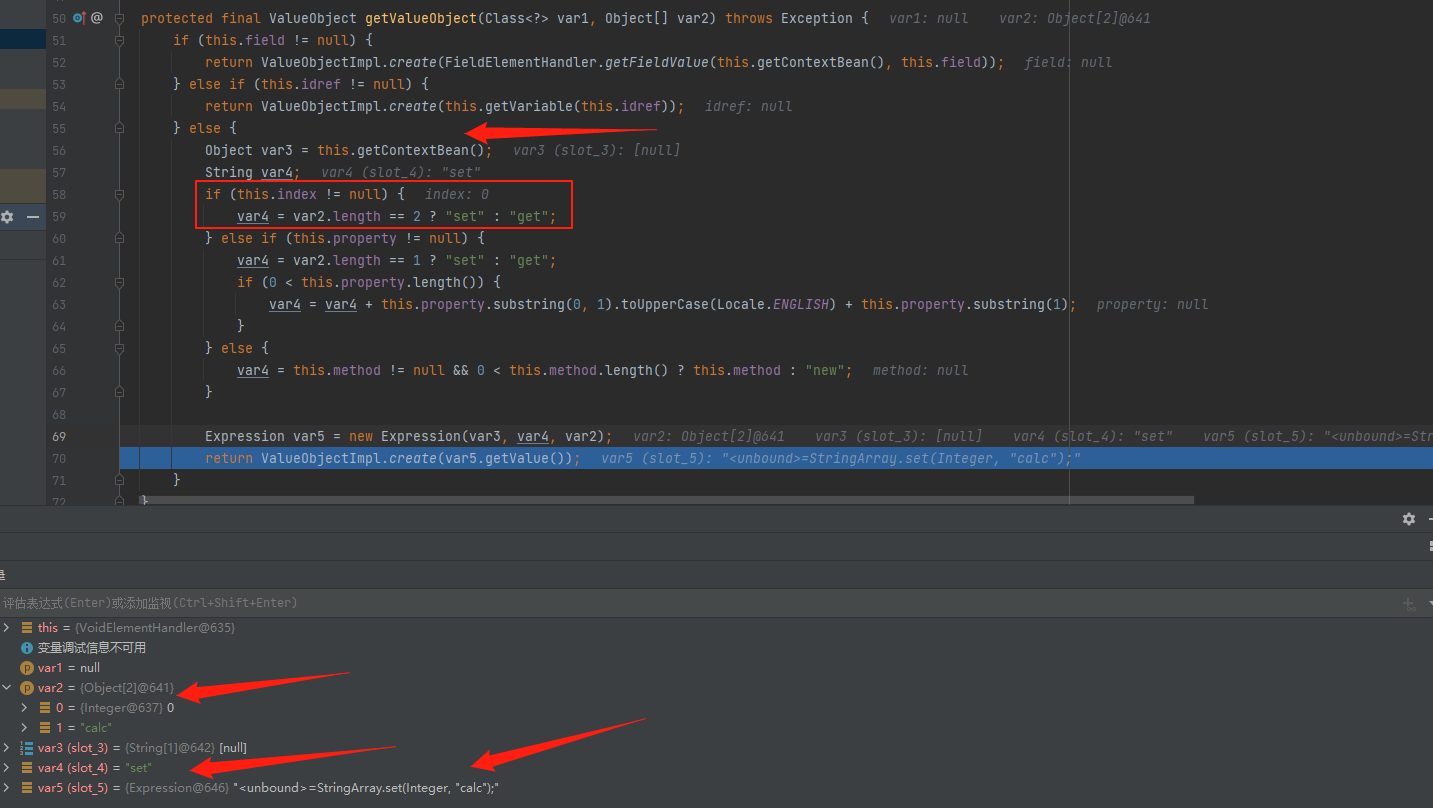Click the parameter icon beside var2

[27, 688]
